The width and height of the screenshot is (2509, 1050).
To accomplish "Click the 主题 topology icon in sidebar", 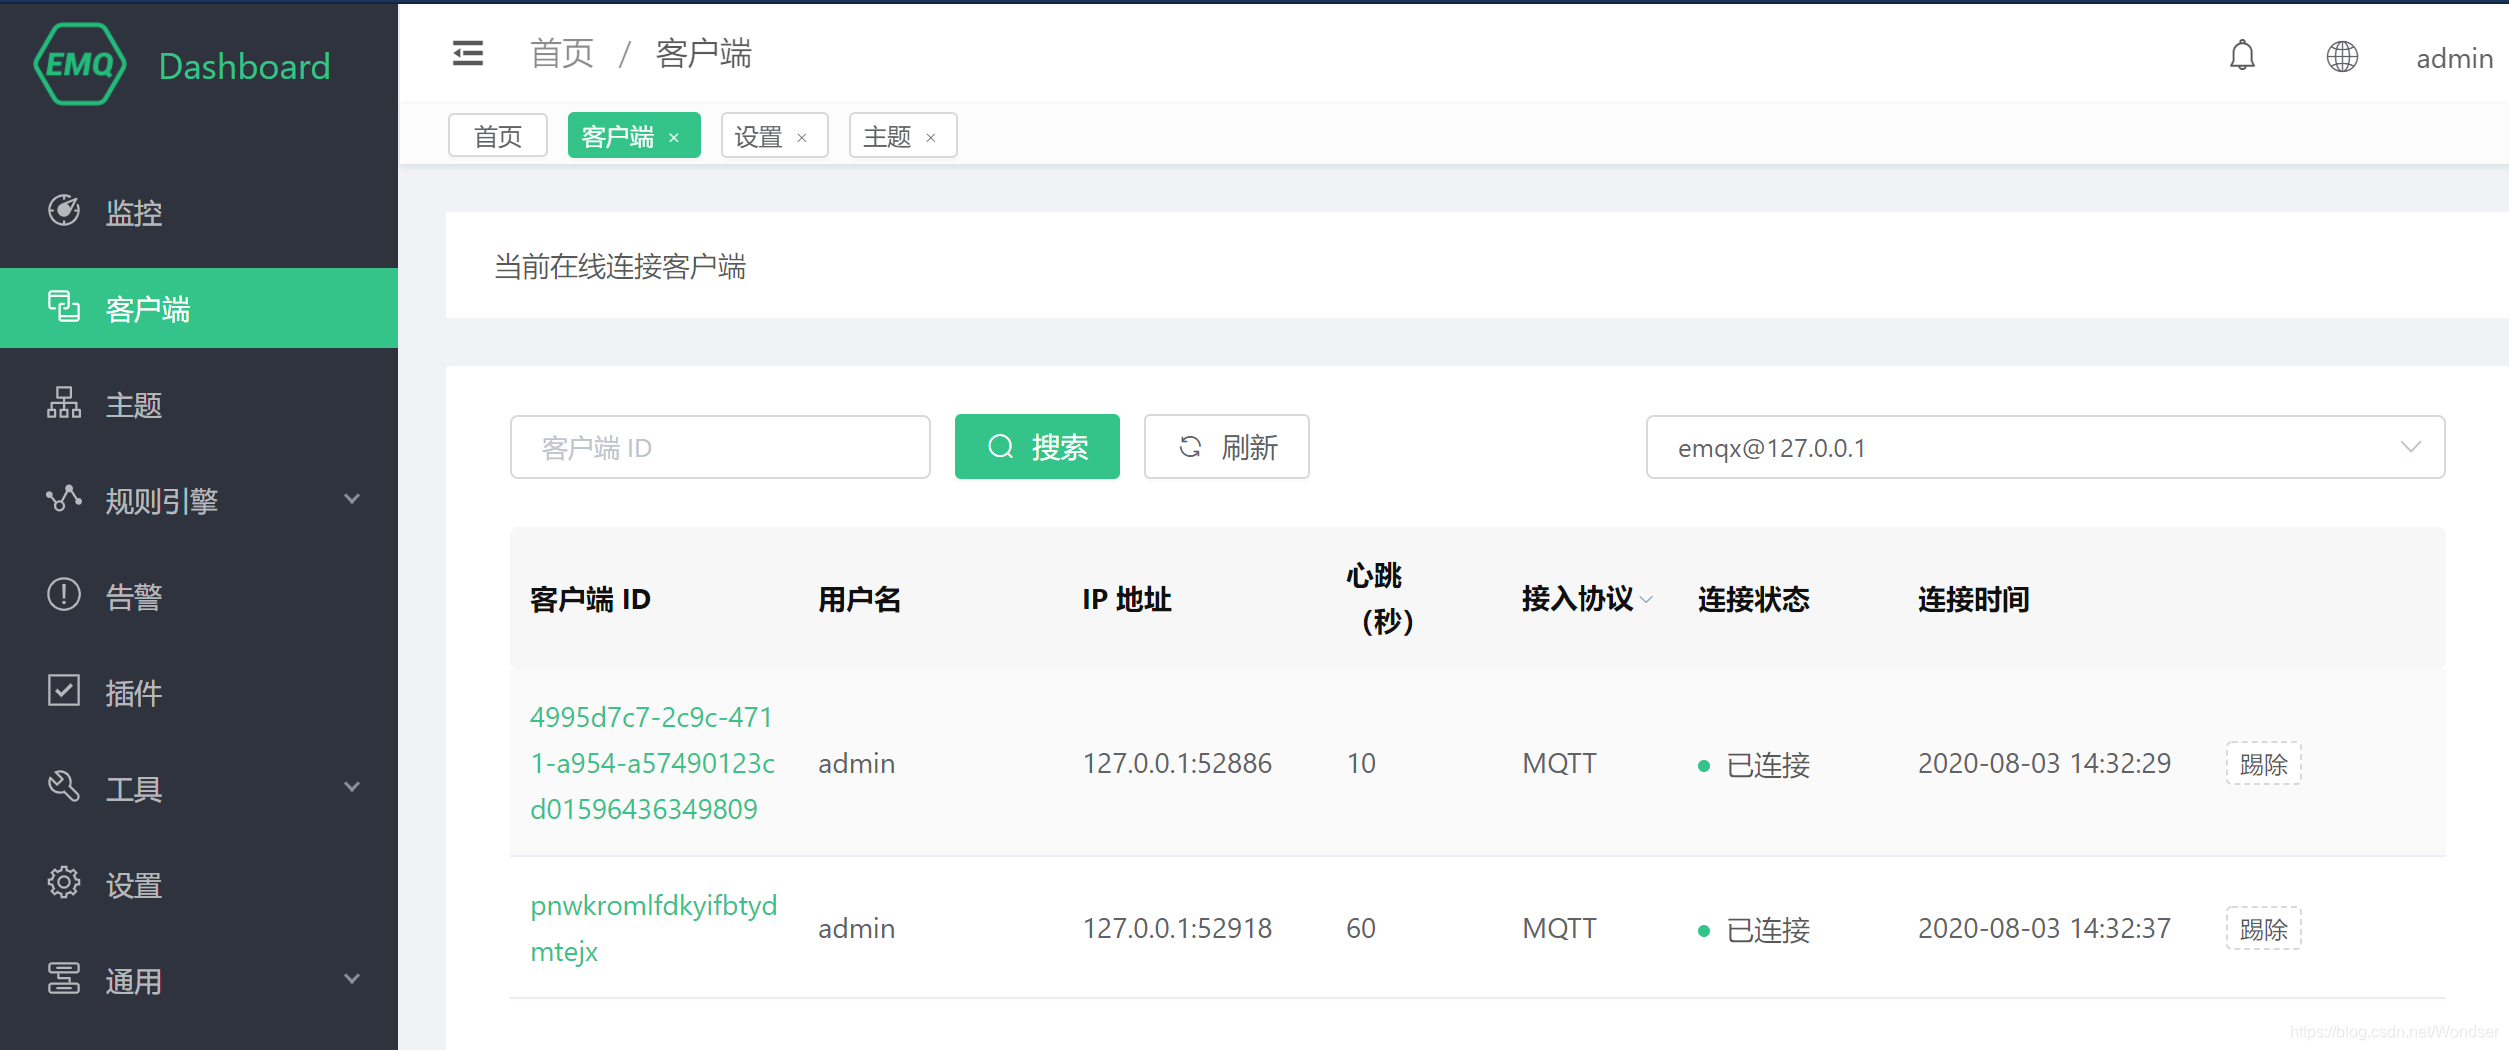I will pos(64,403).
